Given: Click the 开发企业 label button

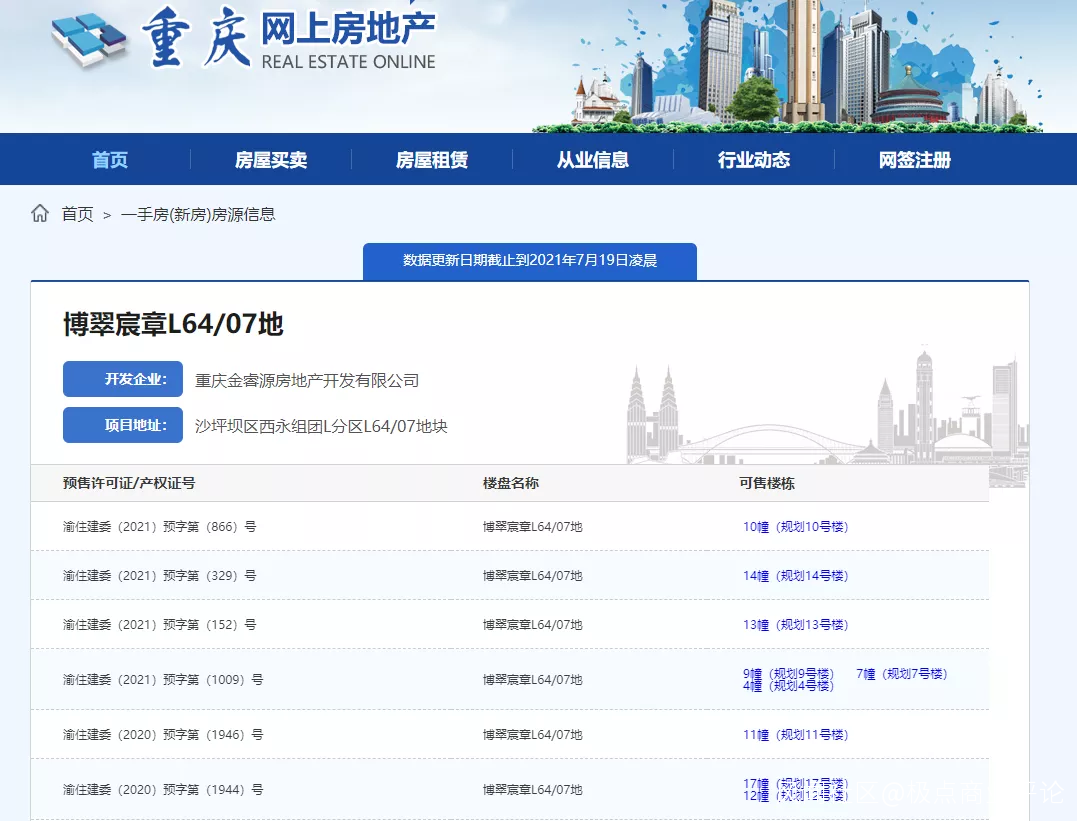Looking at the screenshot, I should click(123, 380).
